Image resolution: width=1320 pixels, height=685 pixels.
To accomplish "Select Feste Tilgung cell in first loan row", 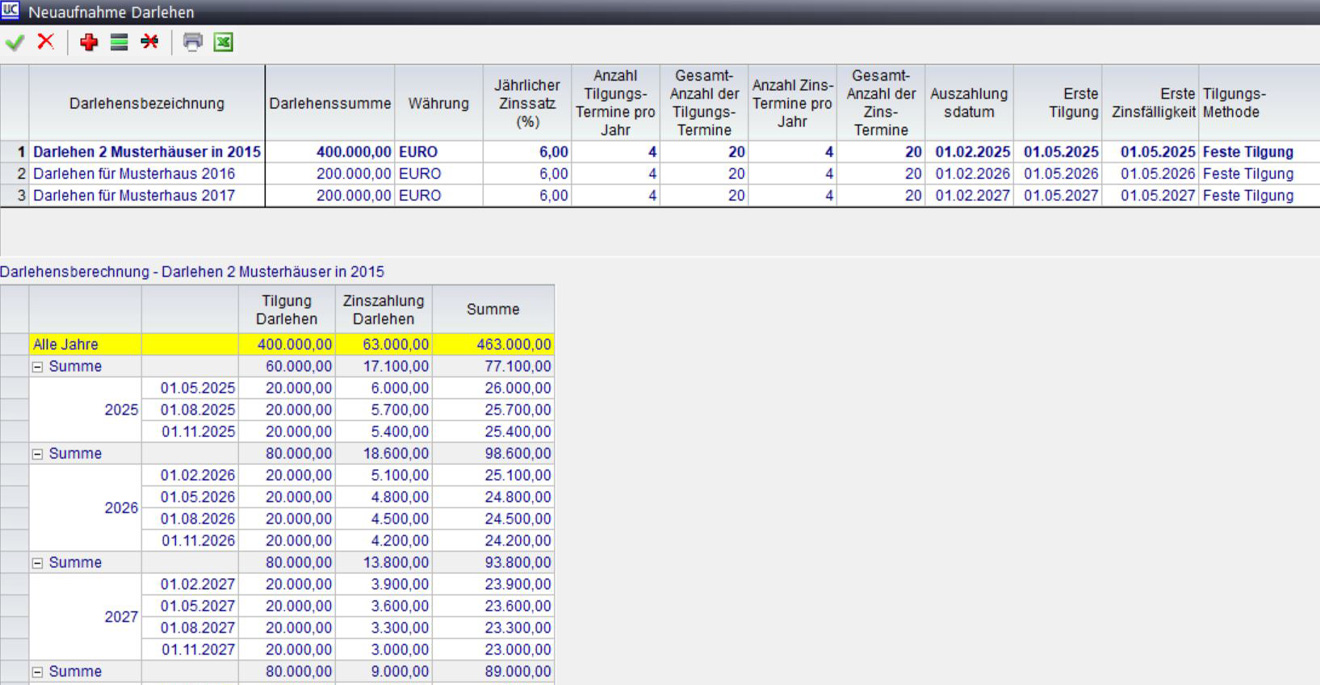I will coord(1247,152).
